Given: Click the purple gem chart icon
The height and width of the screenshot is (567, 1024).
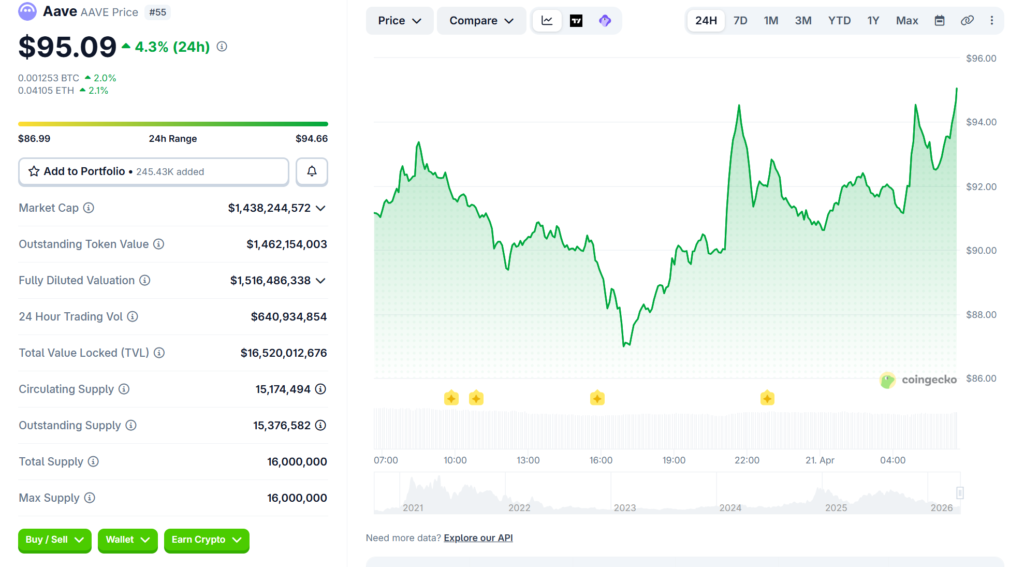Looking at the screenshot, I should point(605,21).
